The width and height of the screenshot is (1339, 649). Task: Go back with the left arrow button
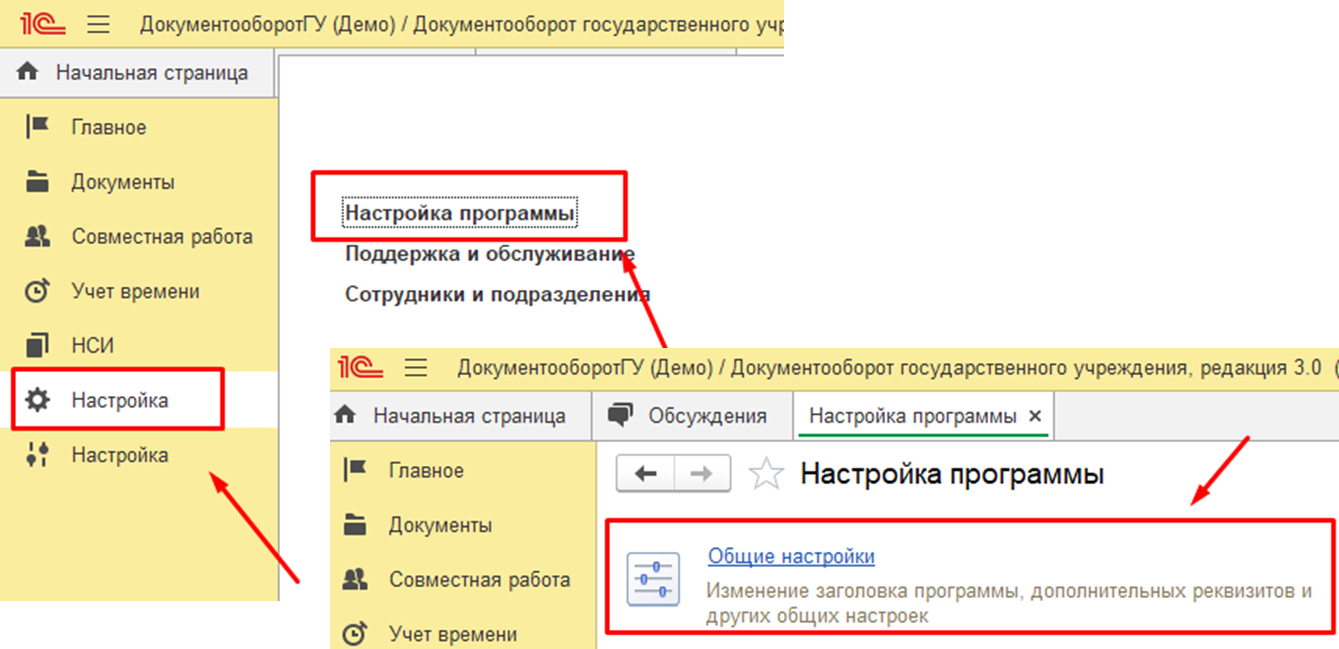(x=646, y=474)
